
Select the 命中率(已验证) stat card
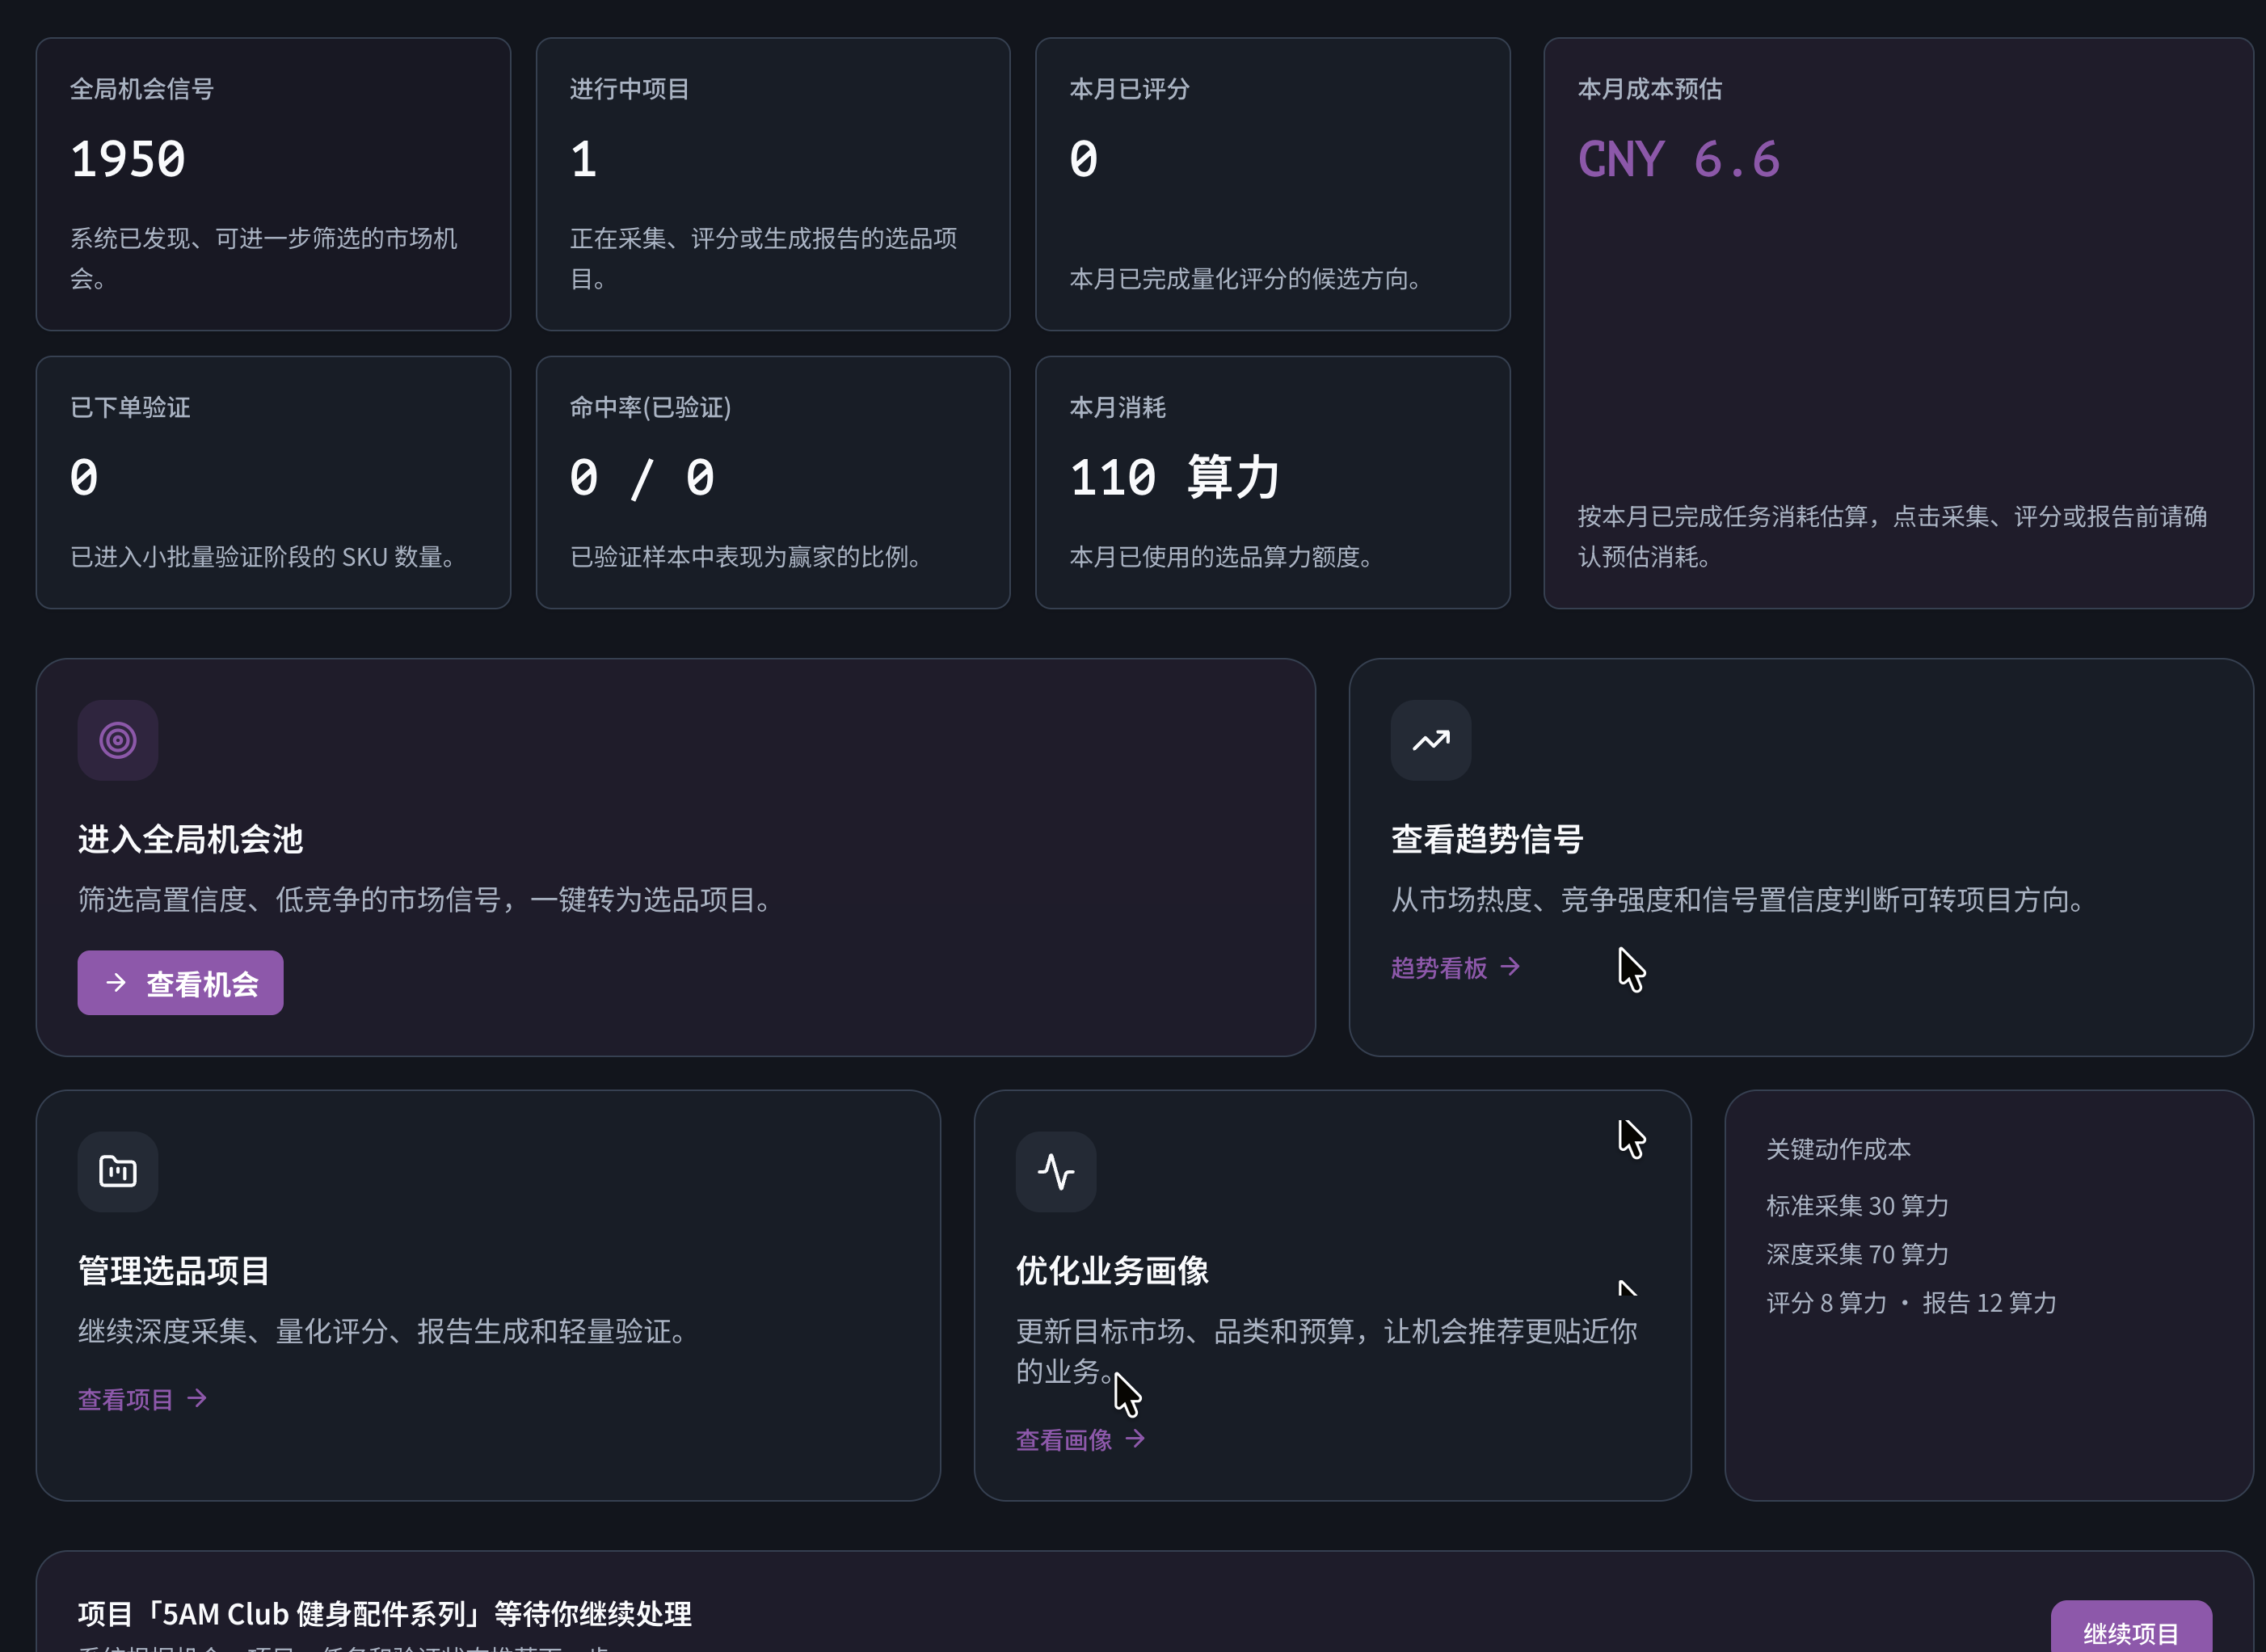[x=773, y=483]
